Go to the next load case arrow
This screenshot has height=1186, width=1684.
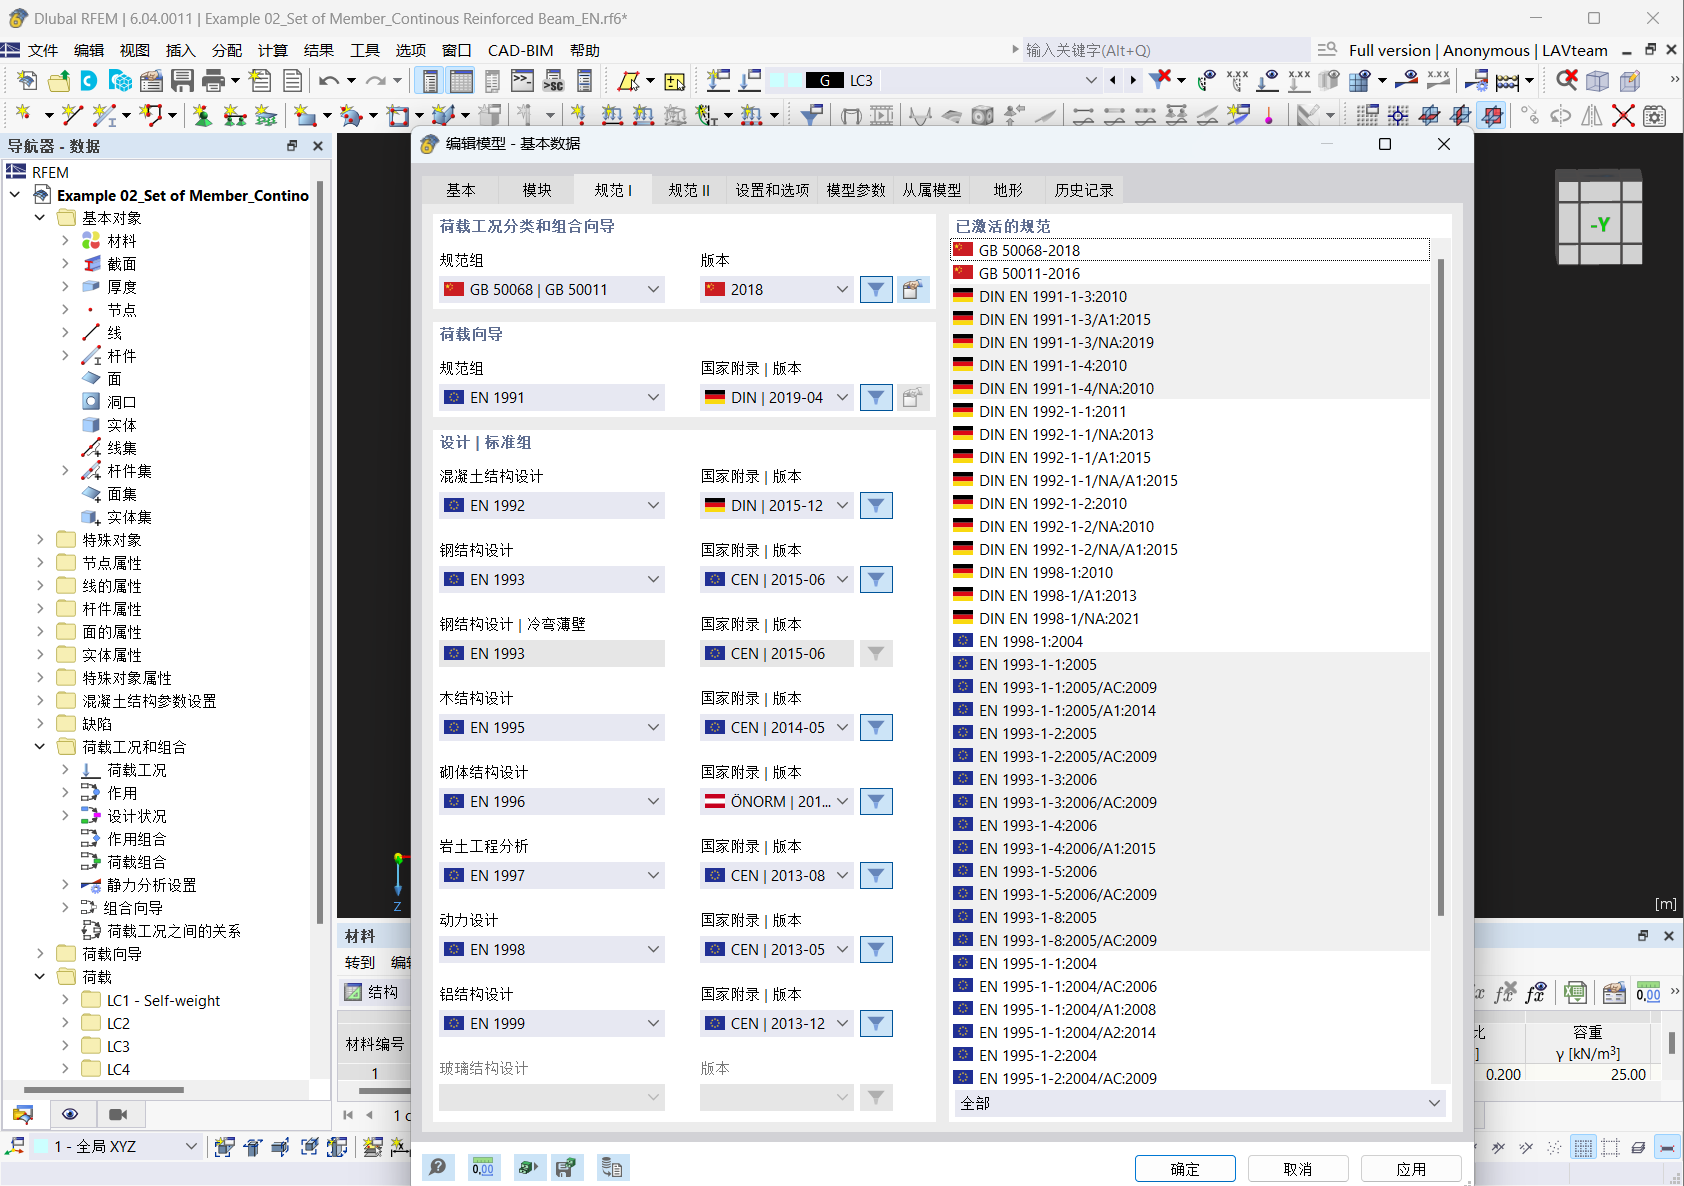coord(1133,81)
